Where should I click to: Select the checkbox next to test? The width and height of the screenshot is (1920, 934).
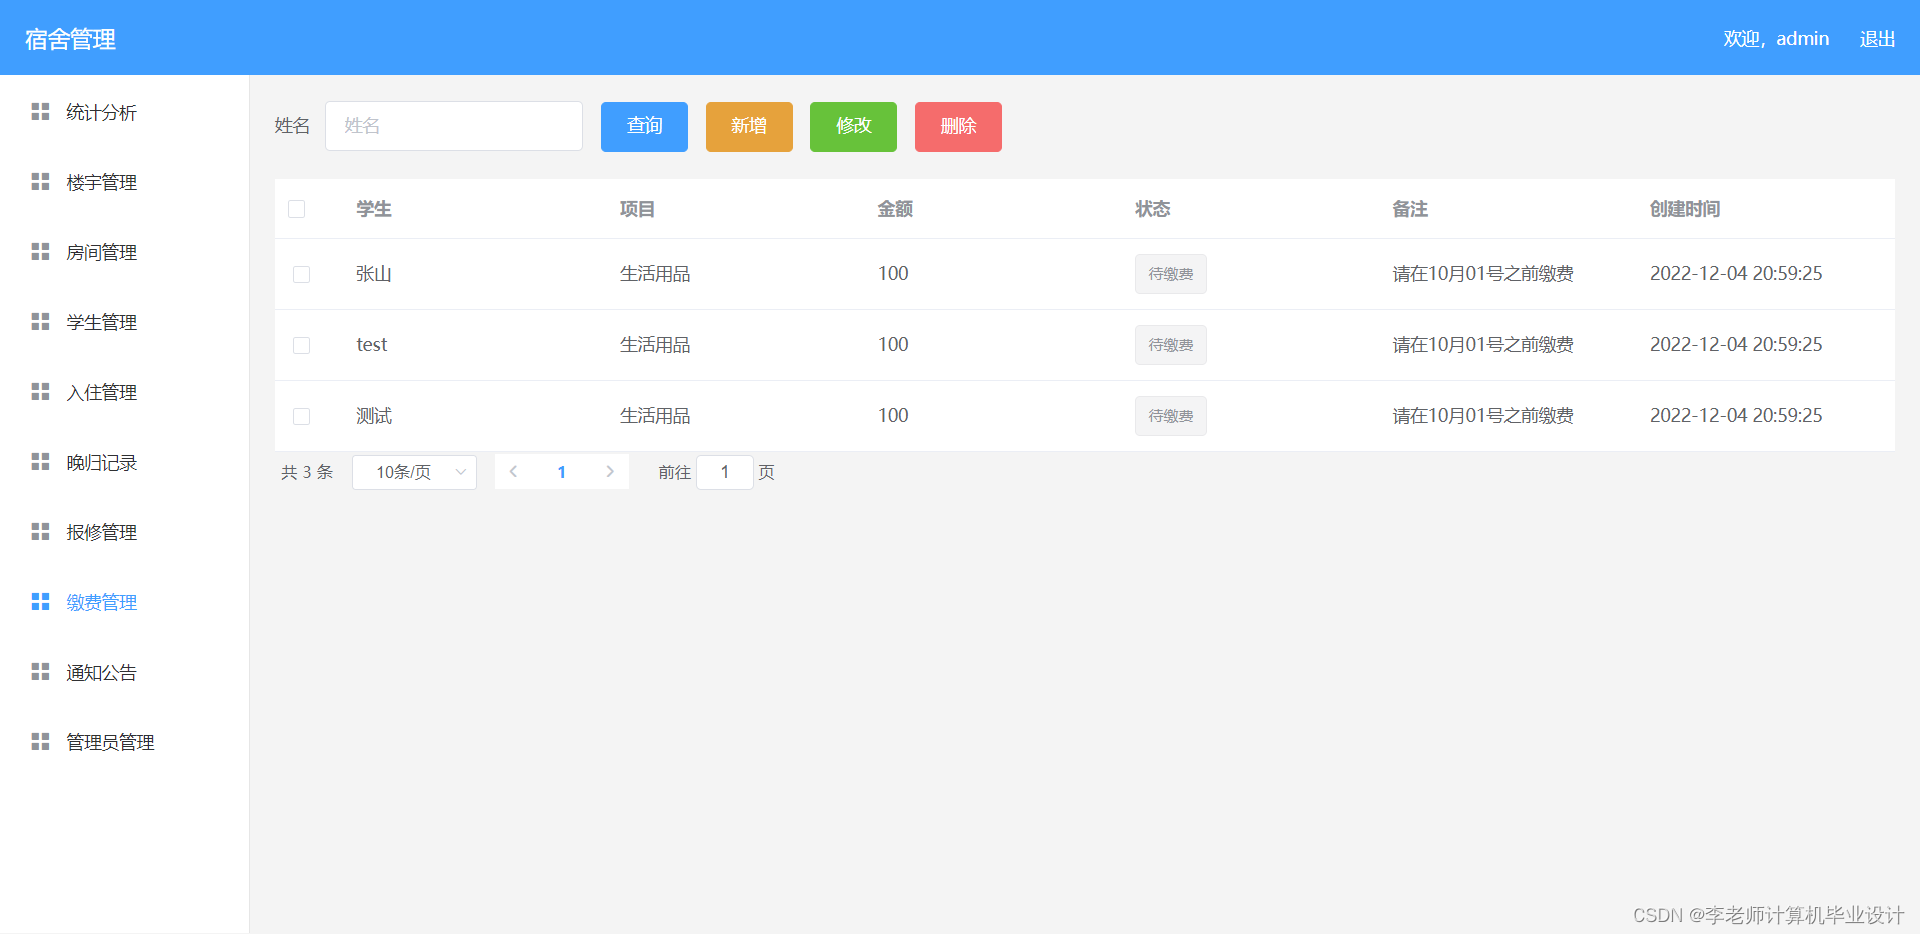tap(301, 345)
